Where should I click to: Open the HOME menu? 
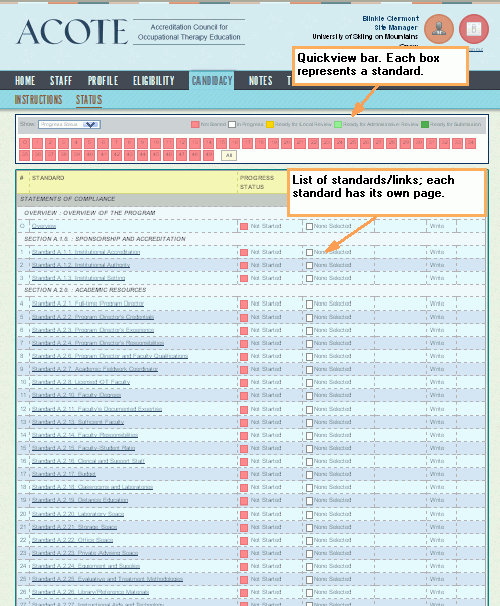[25, 81]
